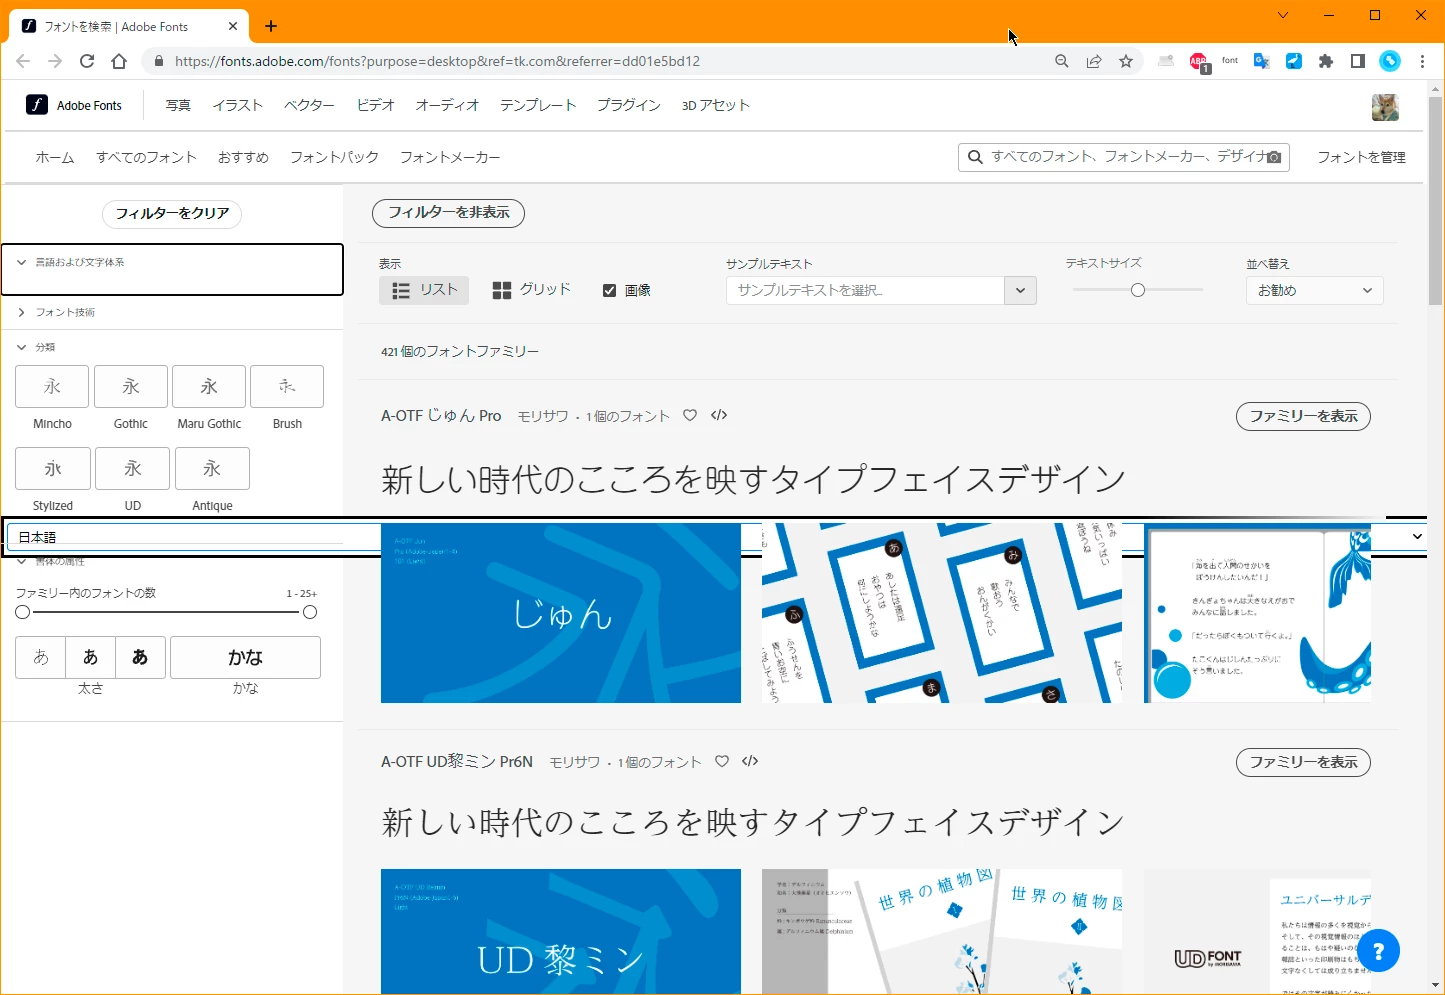Open the tab search chevron
This screenshot has height=995, width=1445.
(x=1283, y=15)
